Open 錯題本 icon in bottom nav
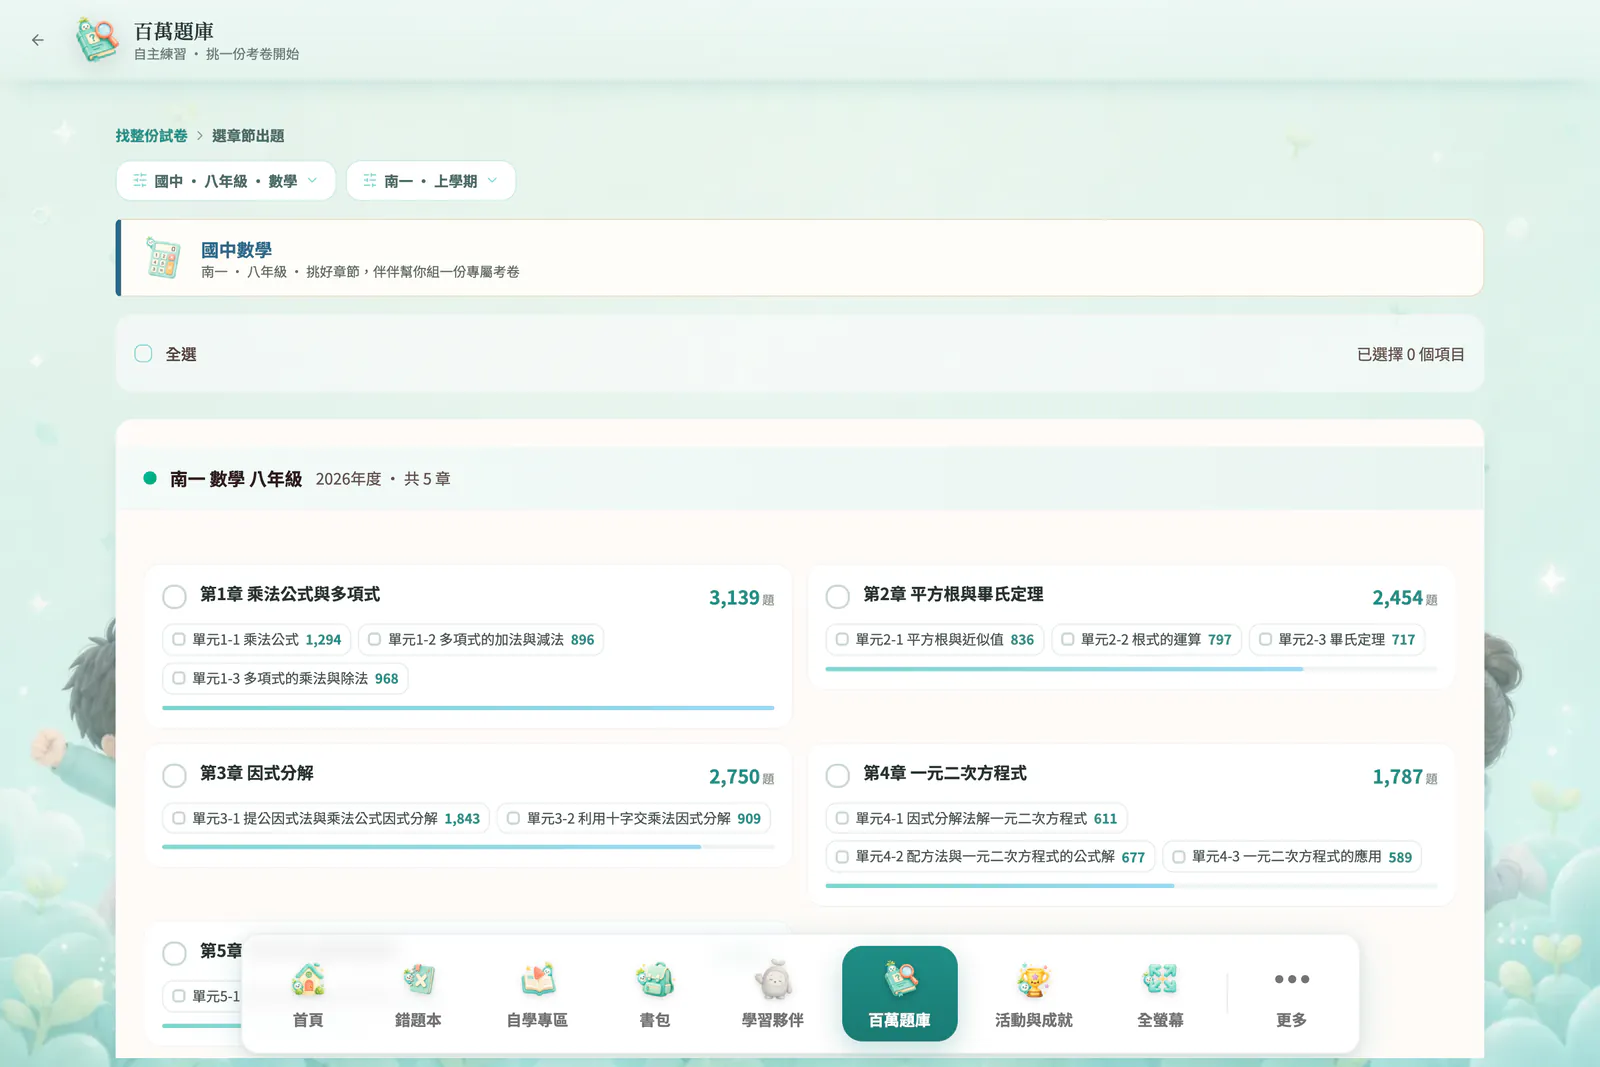 418,980
